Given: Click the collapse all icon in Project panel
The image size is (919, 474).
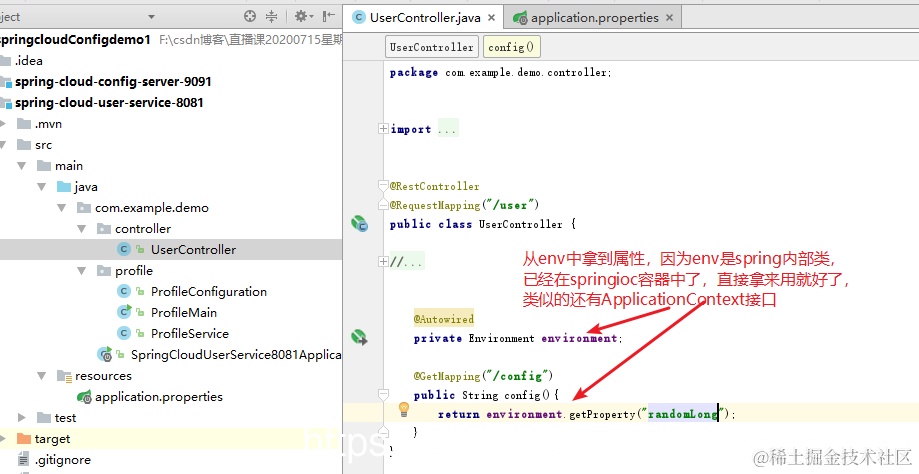Looking at the screenshot, I should [271, 16].
